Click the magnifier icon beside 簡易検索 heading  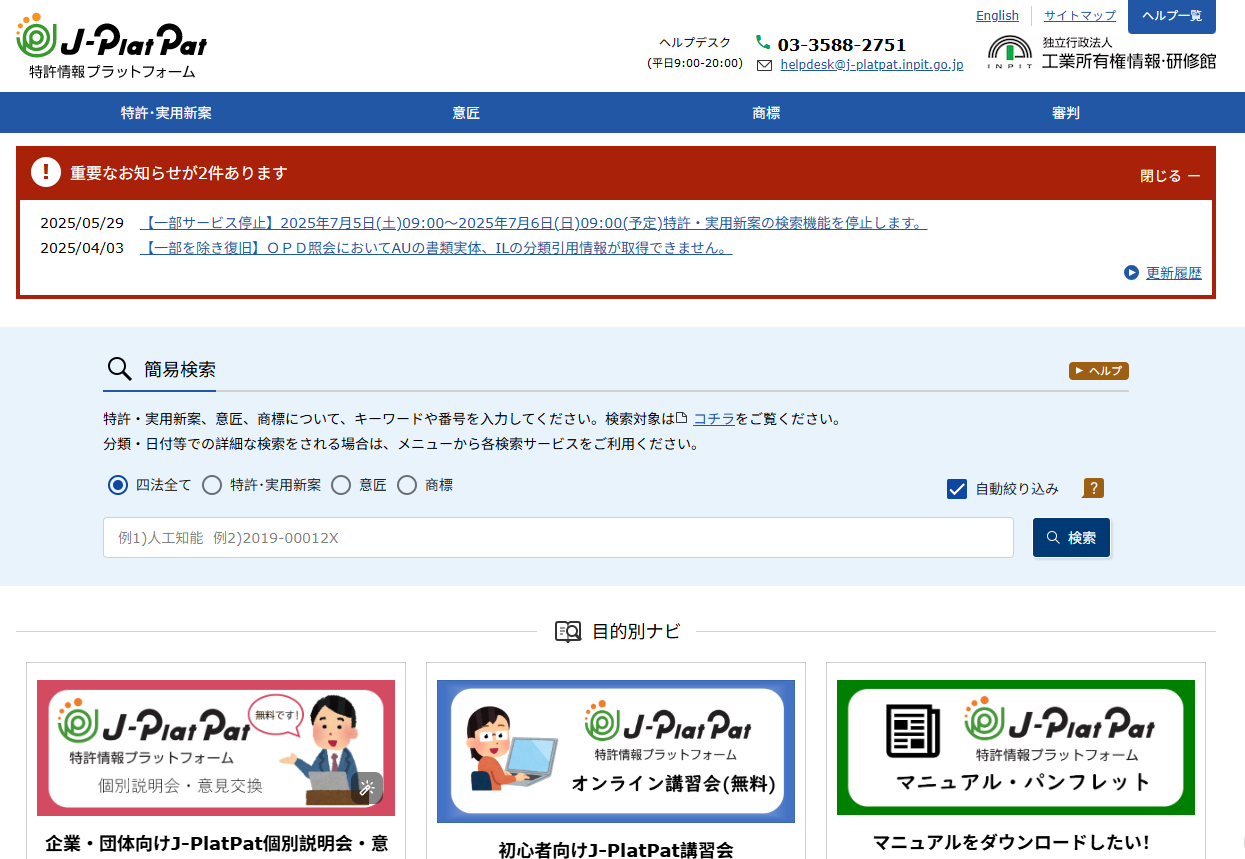click(120, 369)
